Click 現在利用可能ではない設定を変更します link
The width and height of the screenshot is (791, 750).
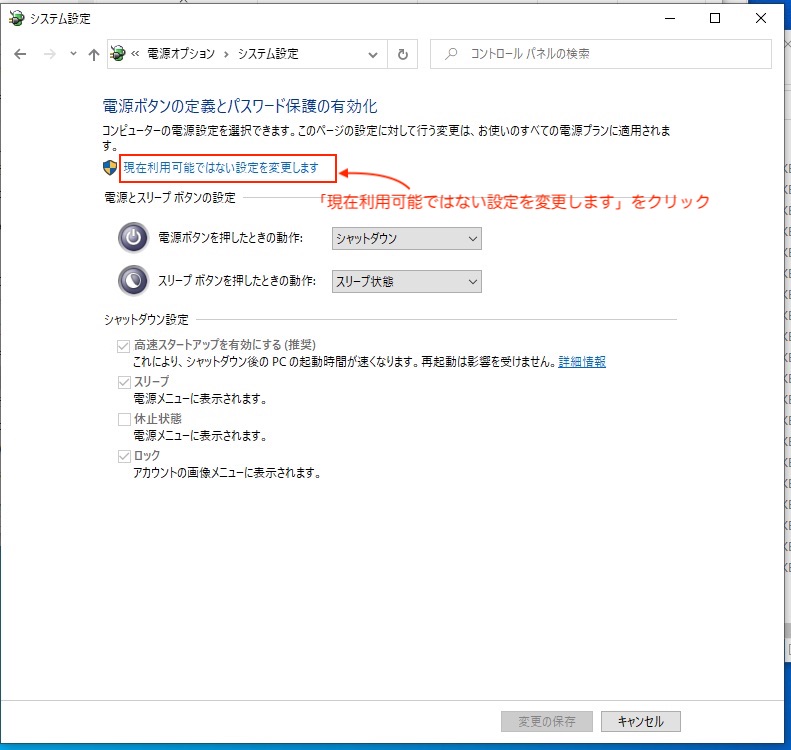221,167
